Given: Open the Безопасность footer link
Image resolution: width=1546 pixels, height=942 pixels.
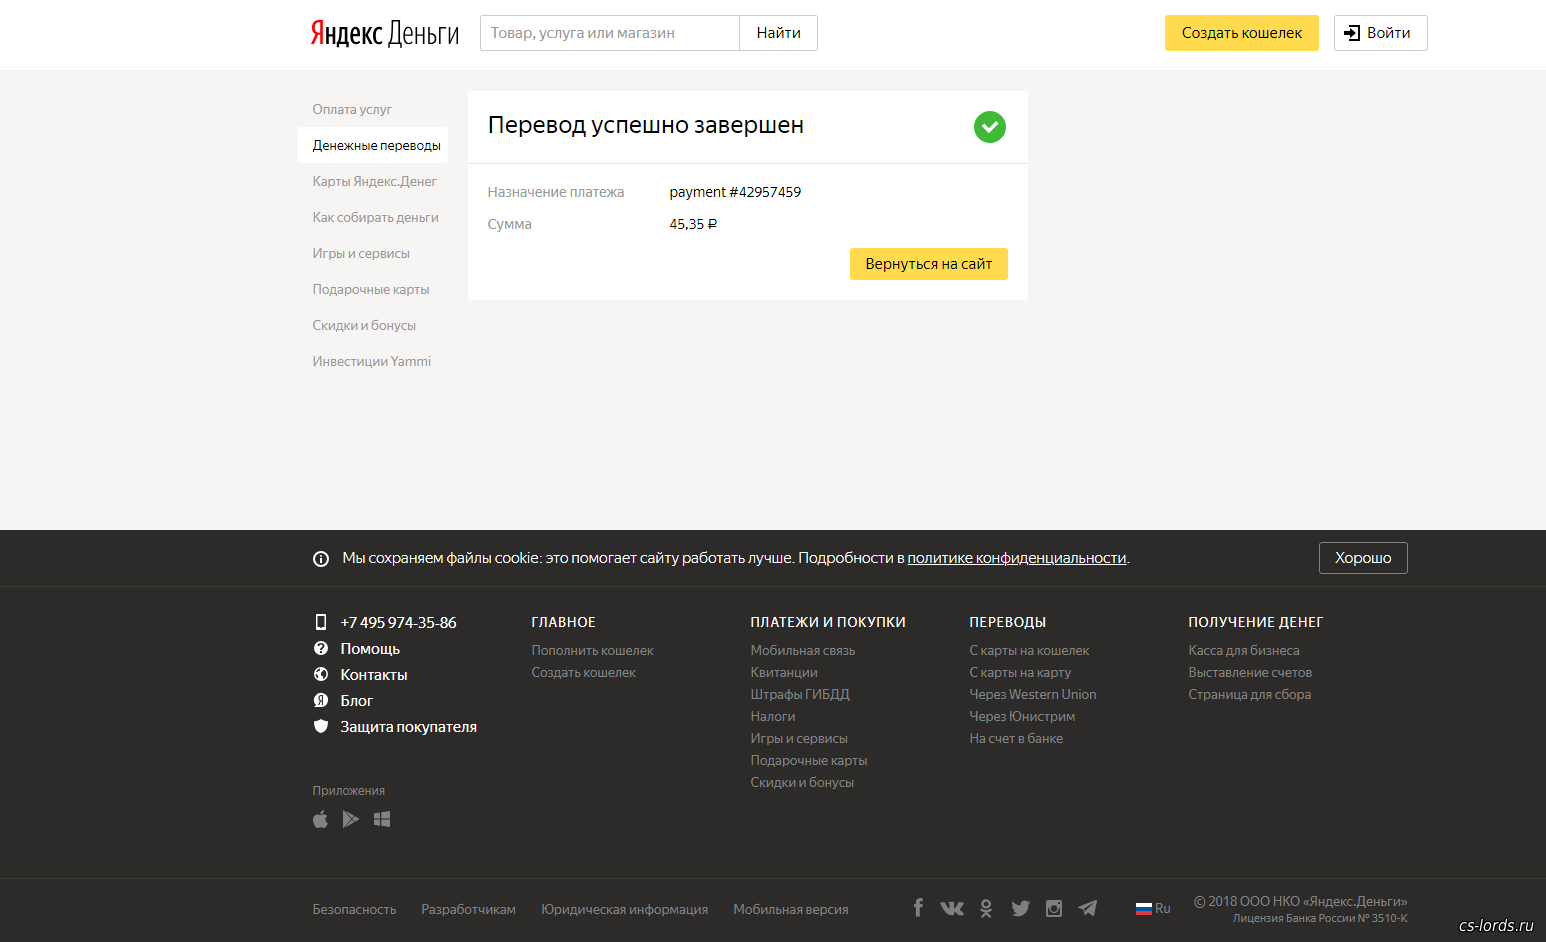Looking at the screenshot, I should click(354, 909).
